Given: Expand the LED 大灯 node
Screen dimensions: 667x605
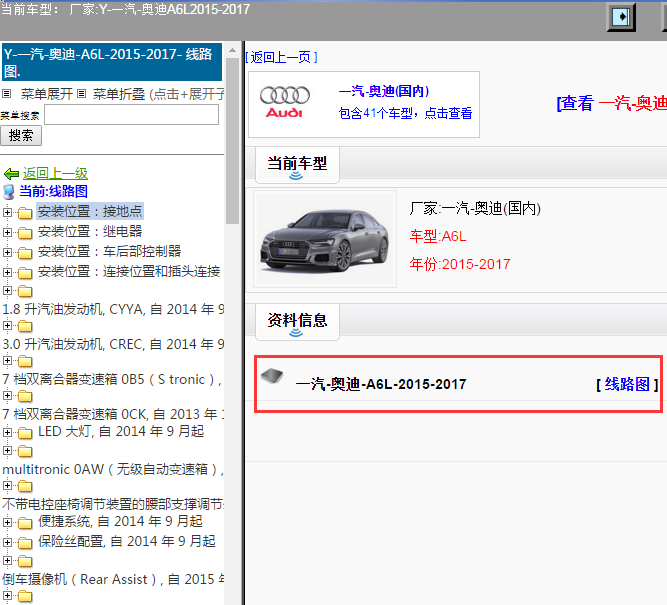Looking at the screenshot, I should coord(7,432).
